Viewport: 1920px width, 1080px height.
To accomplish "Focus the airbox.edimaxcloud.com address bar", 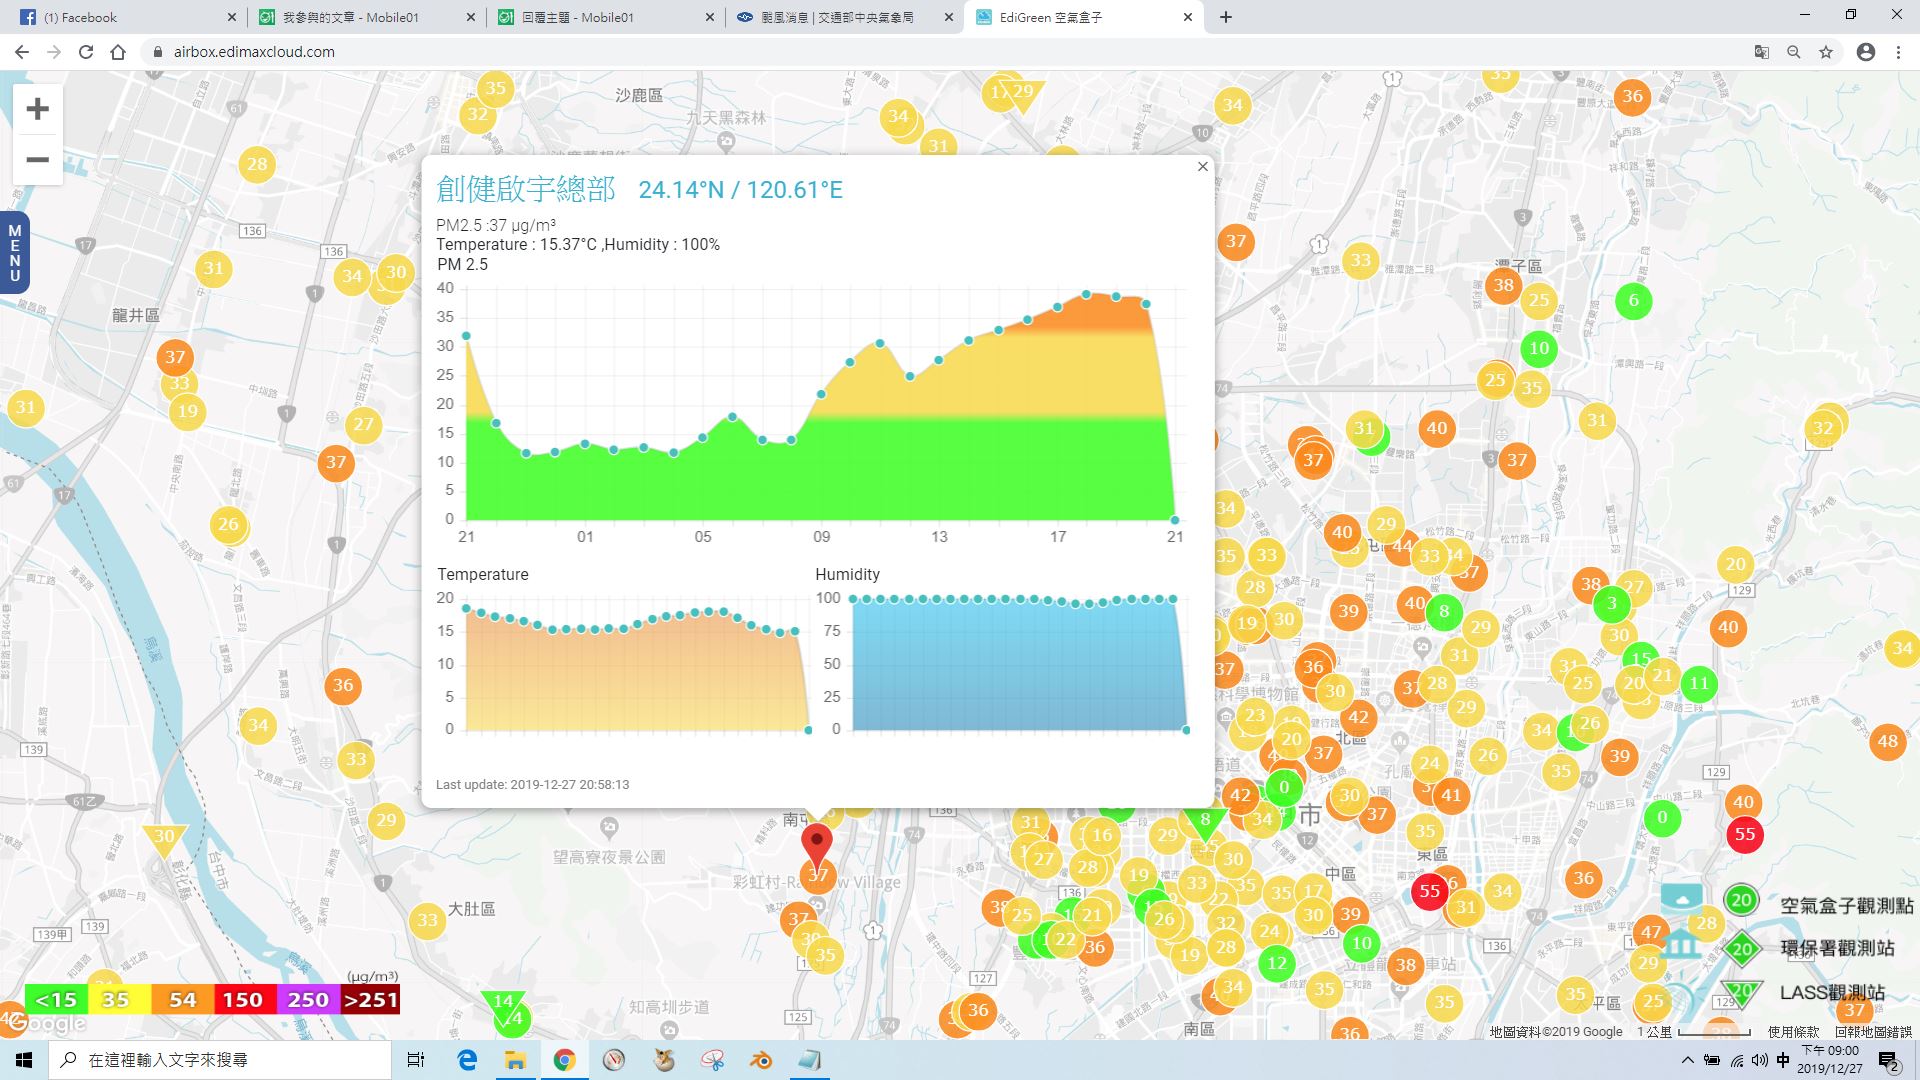I will click(940, 52).
